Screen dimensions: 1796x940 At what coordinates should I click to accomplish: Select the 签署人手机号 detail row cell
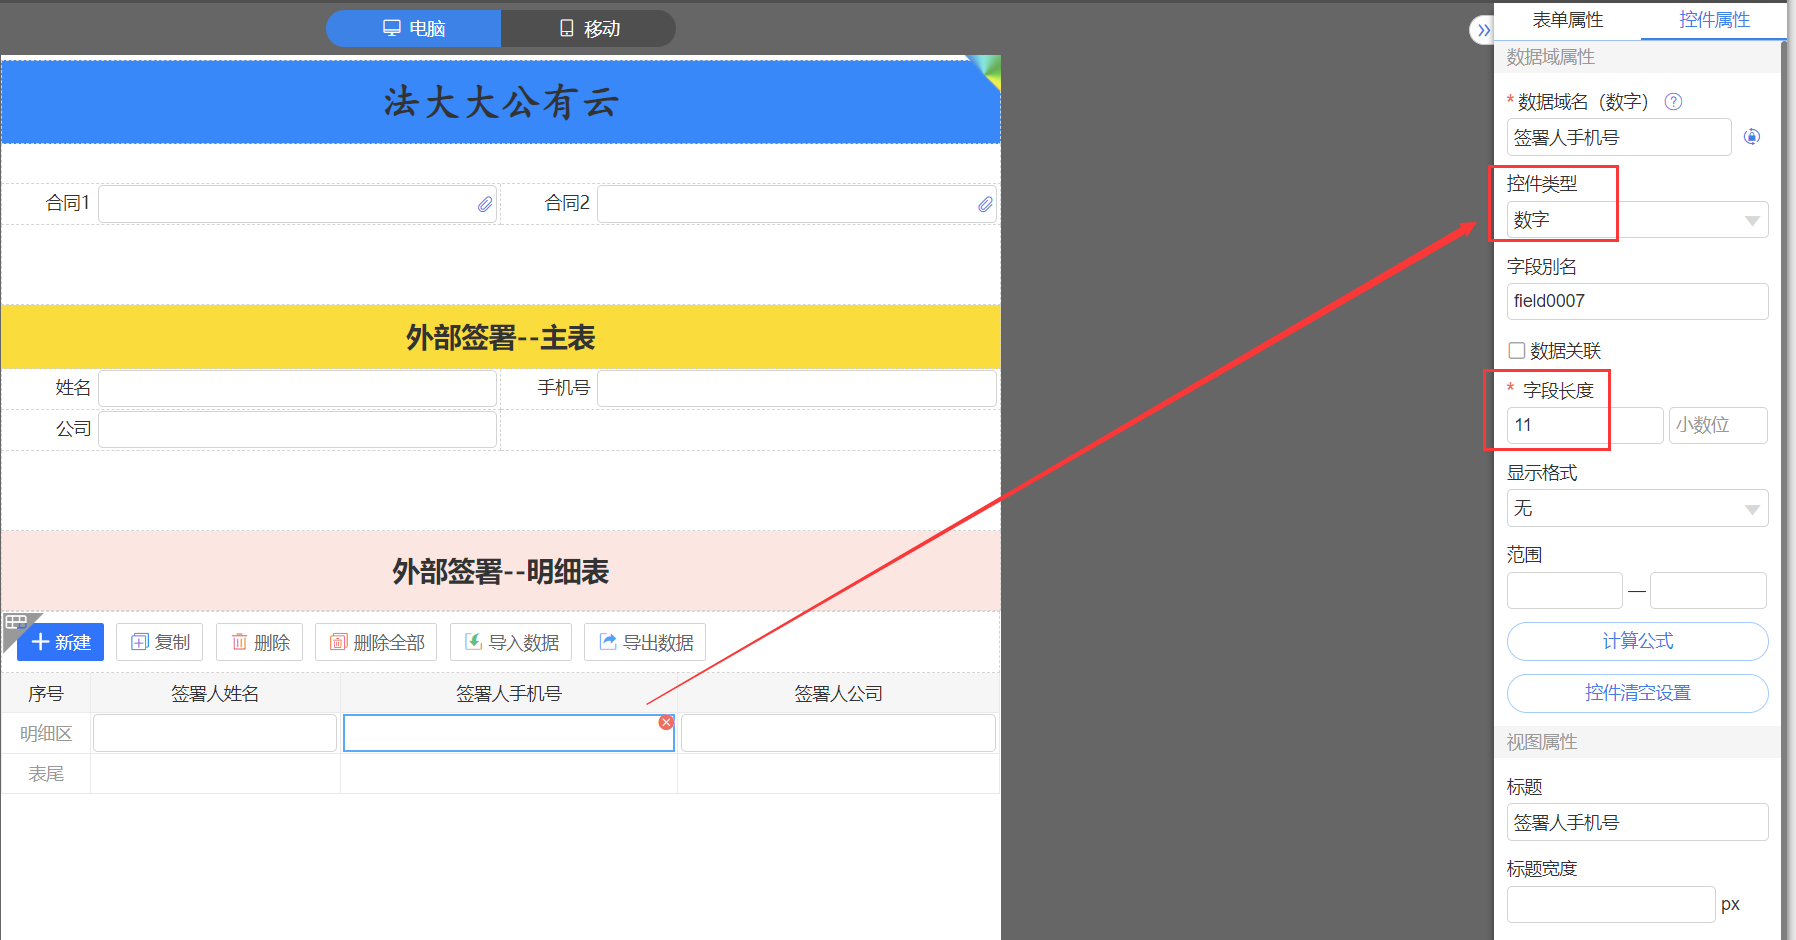coord(509,733)
